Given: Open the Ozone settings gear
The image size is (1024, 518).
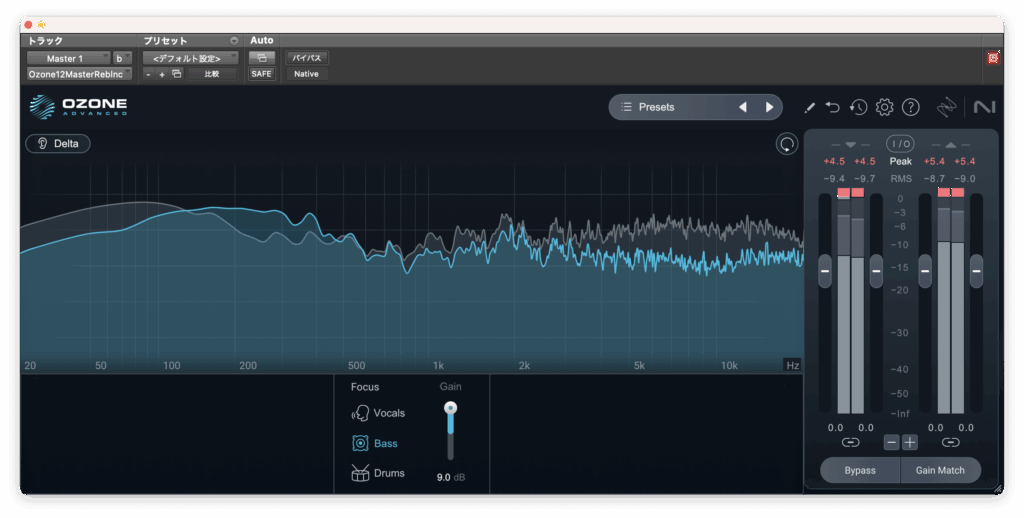Looking at the screenshot, I should point(884,107).
